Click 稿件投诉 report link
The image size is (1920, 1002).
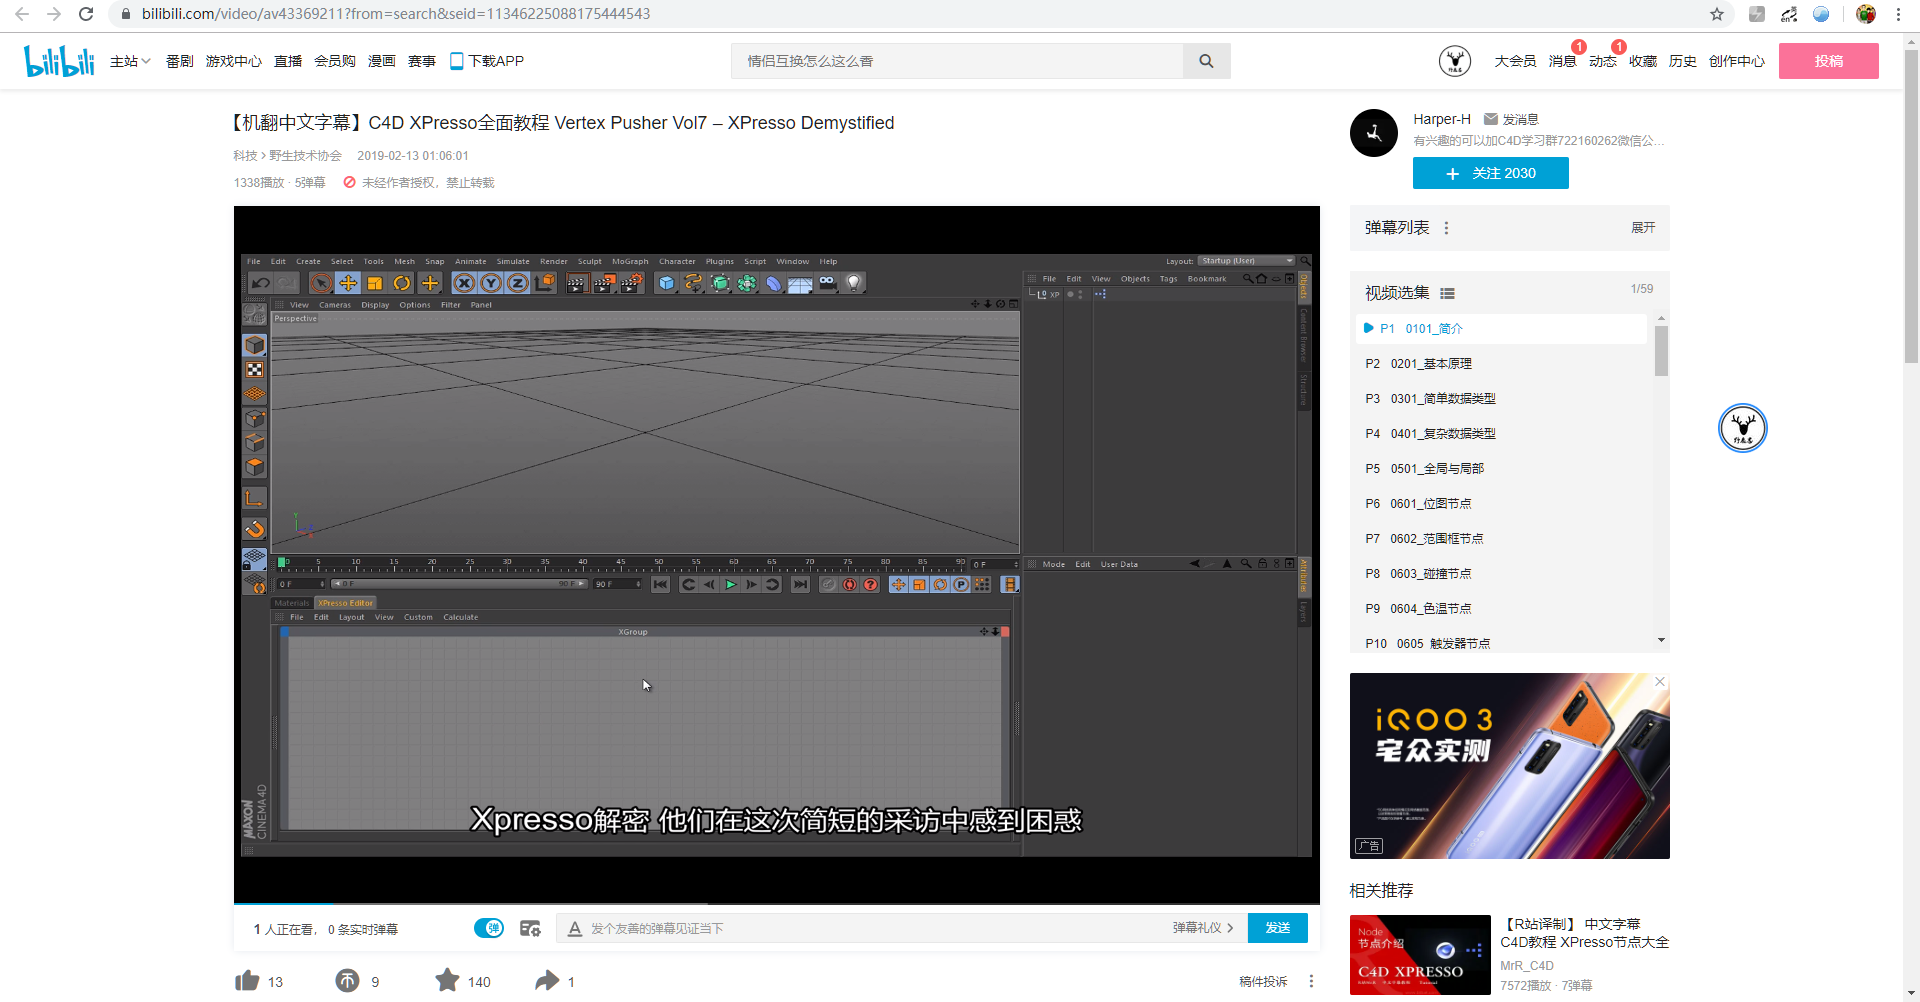point(1263,982)
